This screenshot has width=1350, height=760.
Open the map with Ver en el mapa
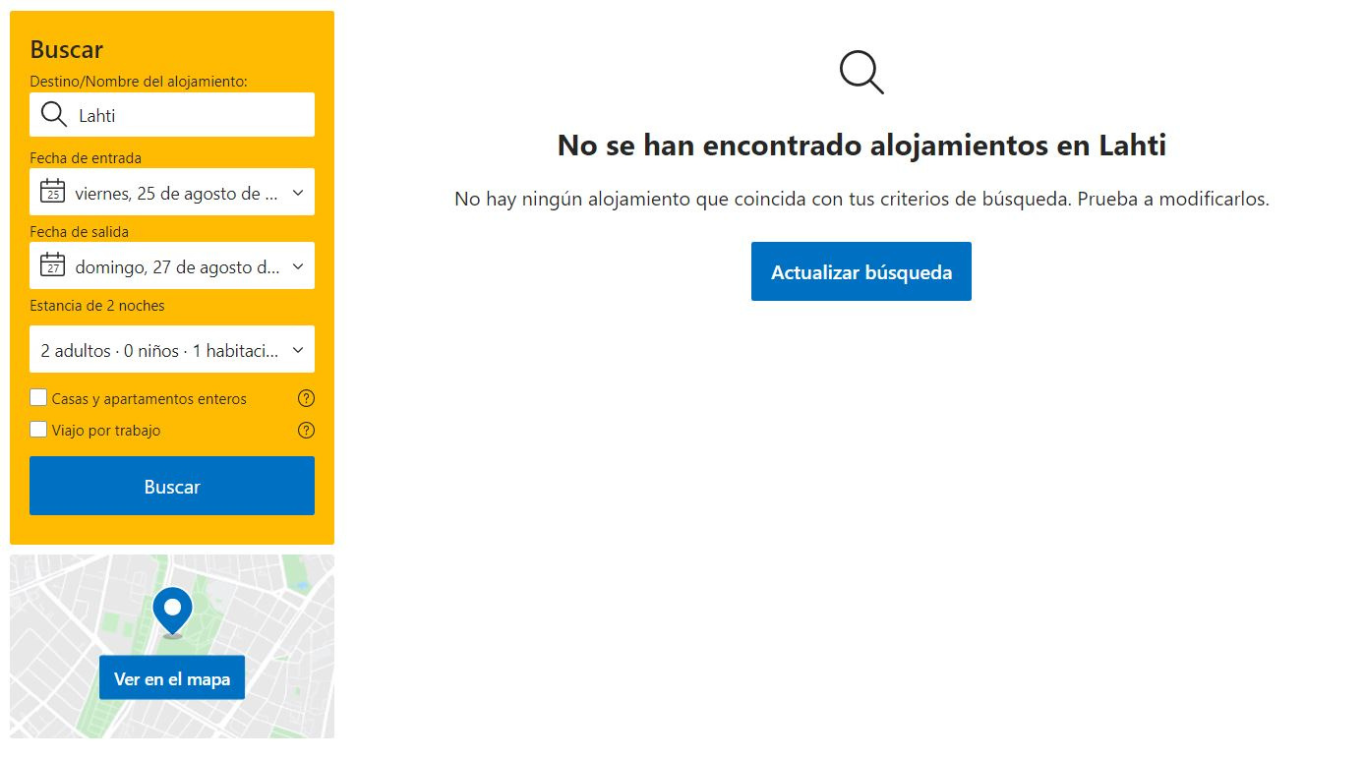(172, 679)
